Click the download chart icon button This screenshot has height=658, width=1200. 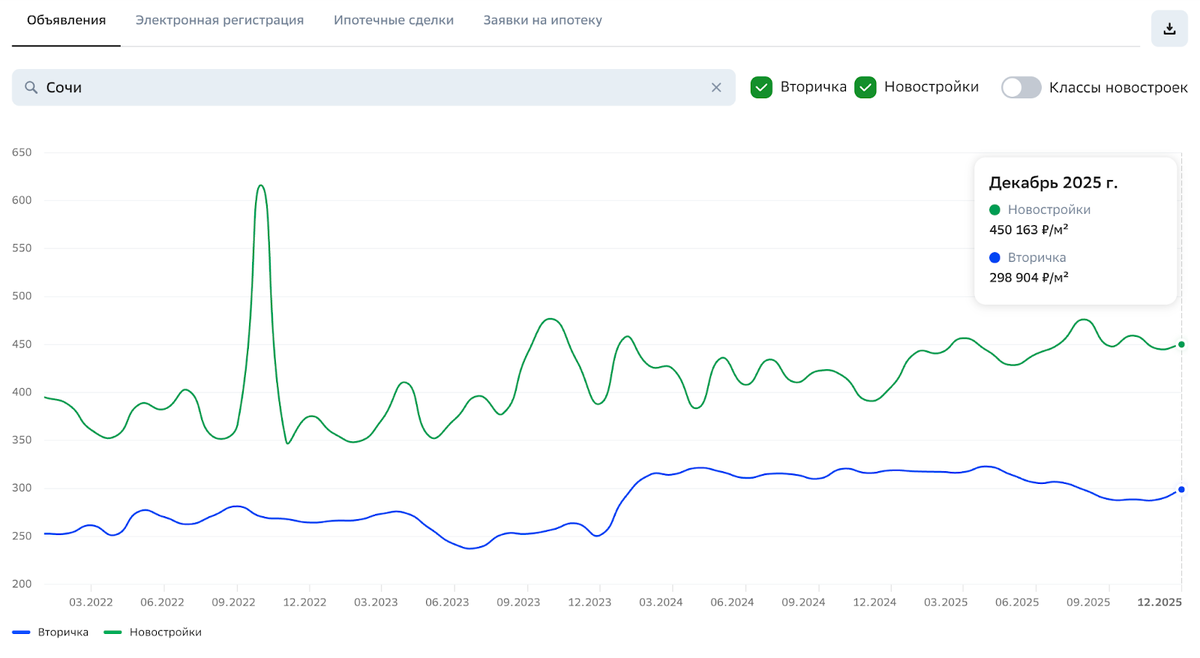(x=1169, y=29)
